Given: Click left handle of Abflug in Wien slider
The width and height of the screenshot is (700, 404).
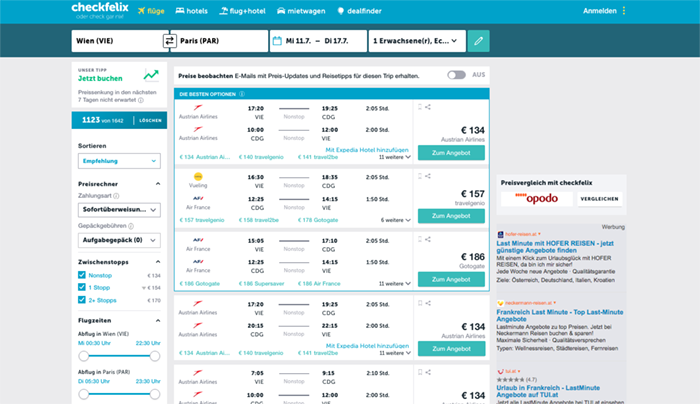Looking at the screenshot, I should [x=83, y=356].
